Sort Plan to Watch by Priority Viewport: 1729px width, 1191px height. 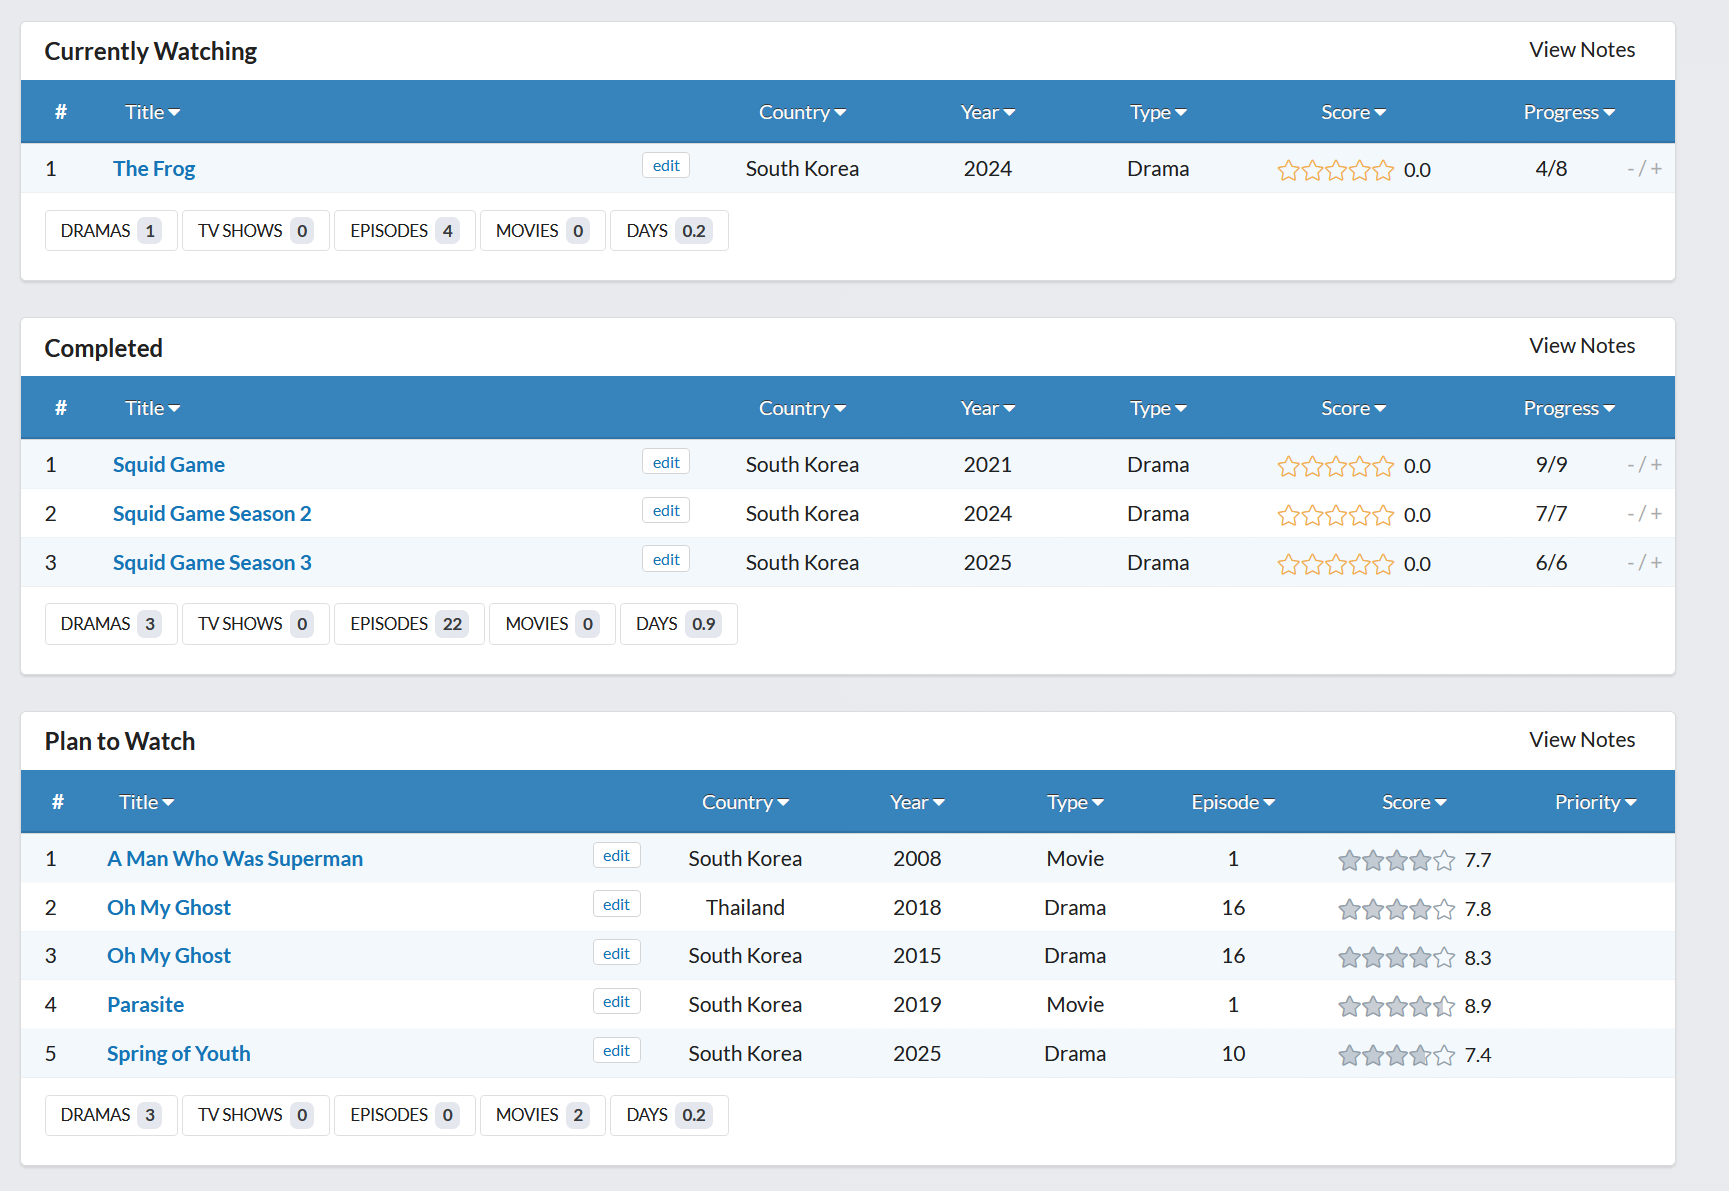1595,802
